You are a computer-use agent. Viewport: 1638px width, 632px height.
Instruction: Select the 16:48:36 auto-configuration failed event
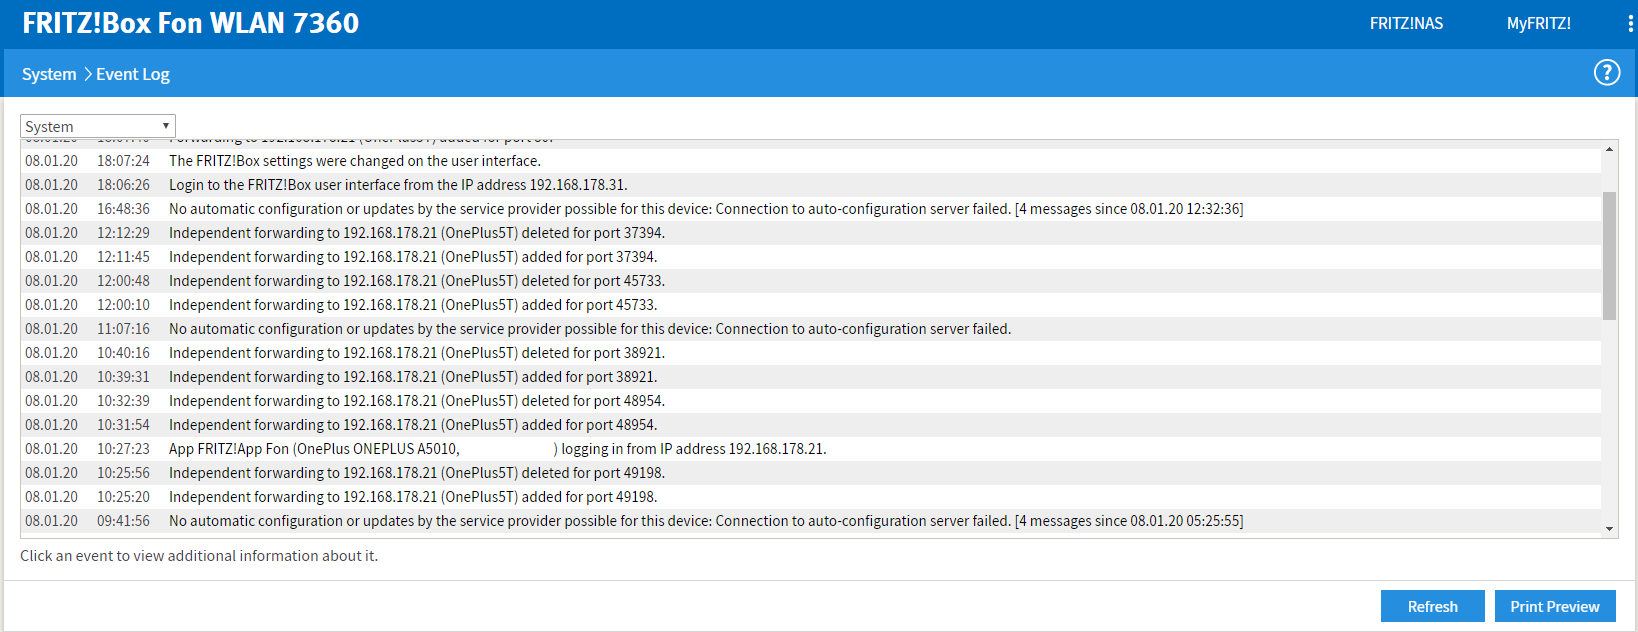pos(705,209)
